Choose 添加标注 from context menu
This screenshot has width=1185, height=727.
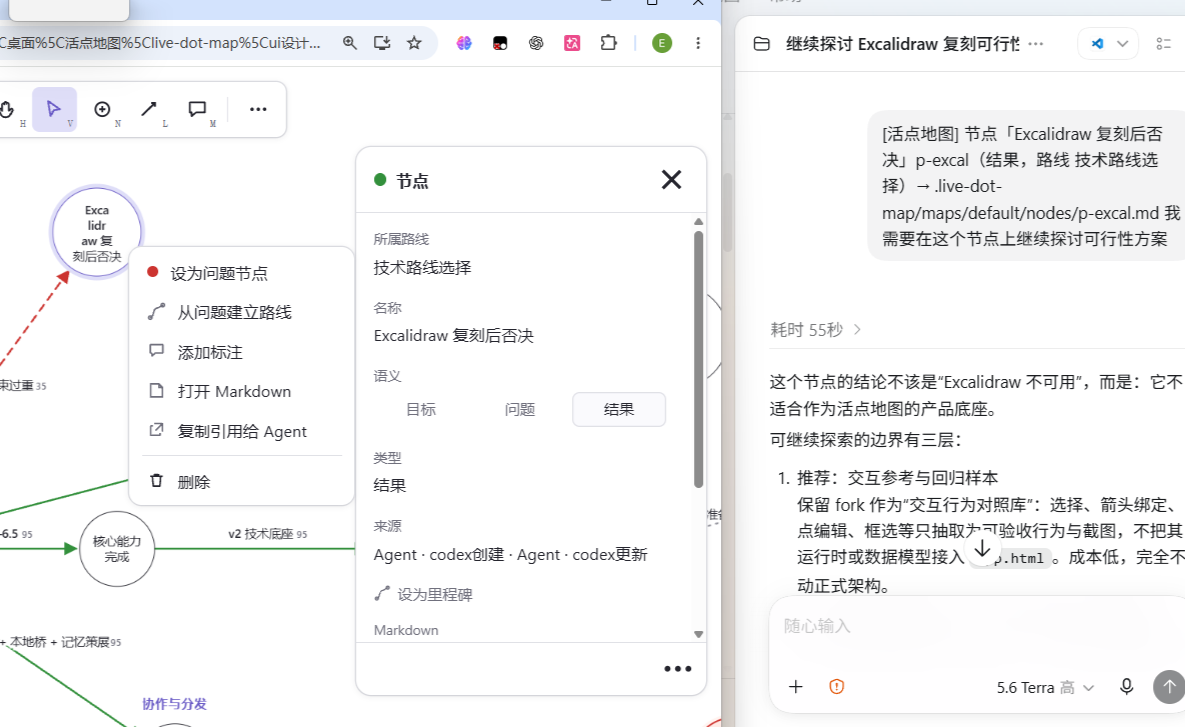coord(242,352)
